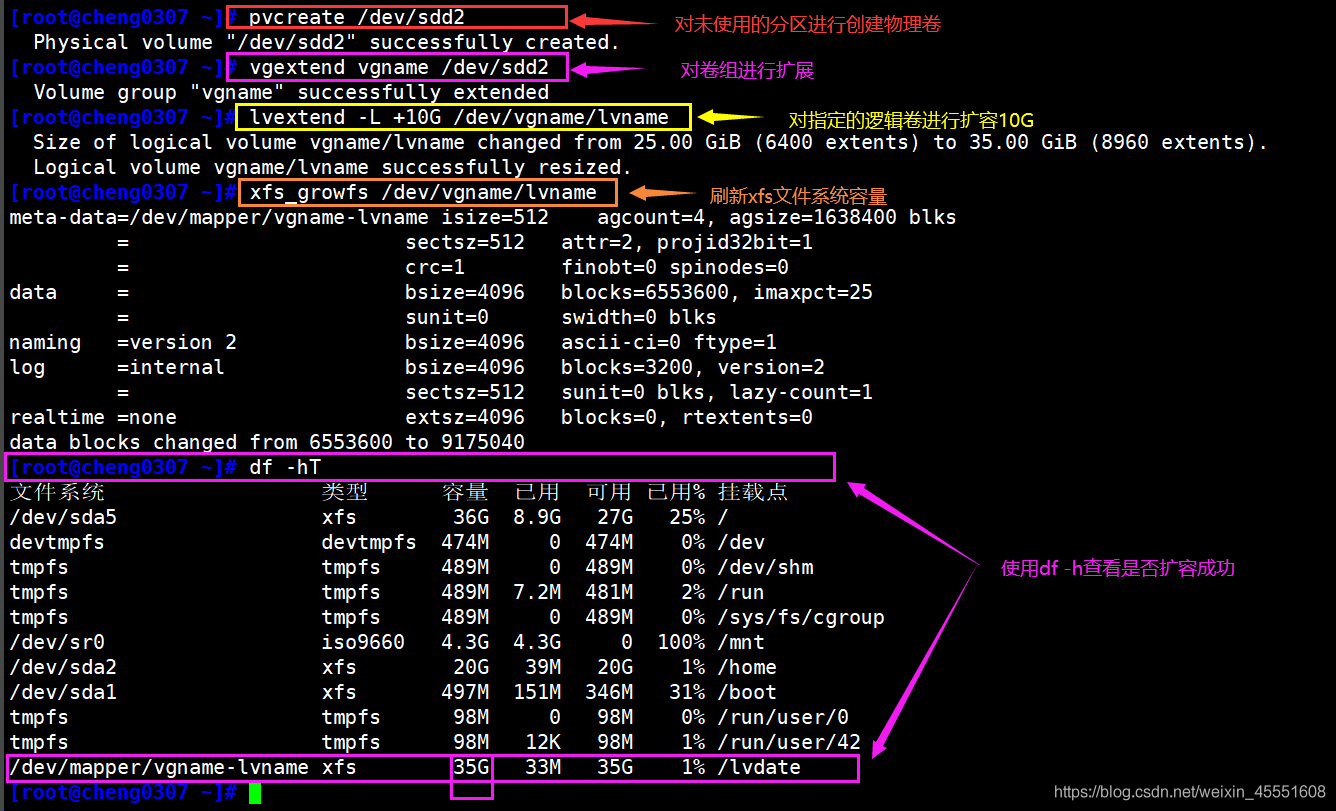Click the "/dev/sda1" filesystem entry
This screenshot has width=1336, height=811.
[63, 692]
